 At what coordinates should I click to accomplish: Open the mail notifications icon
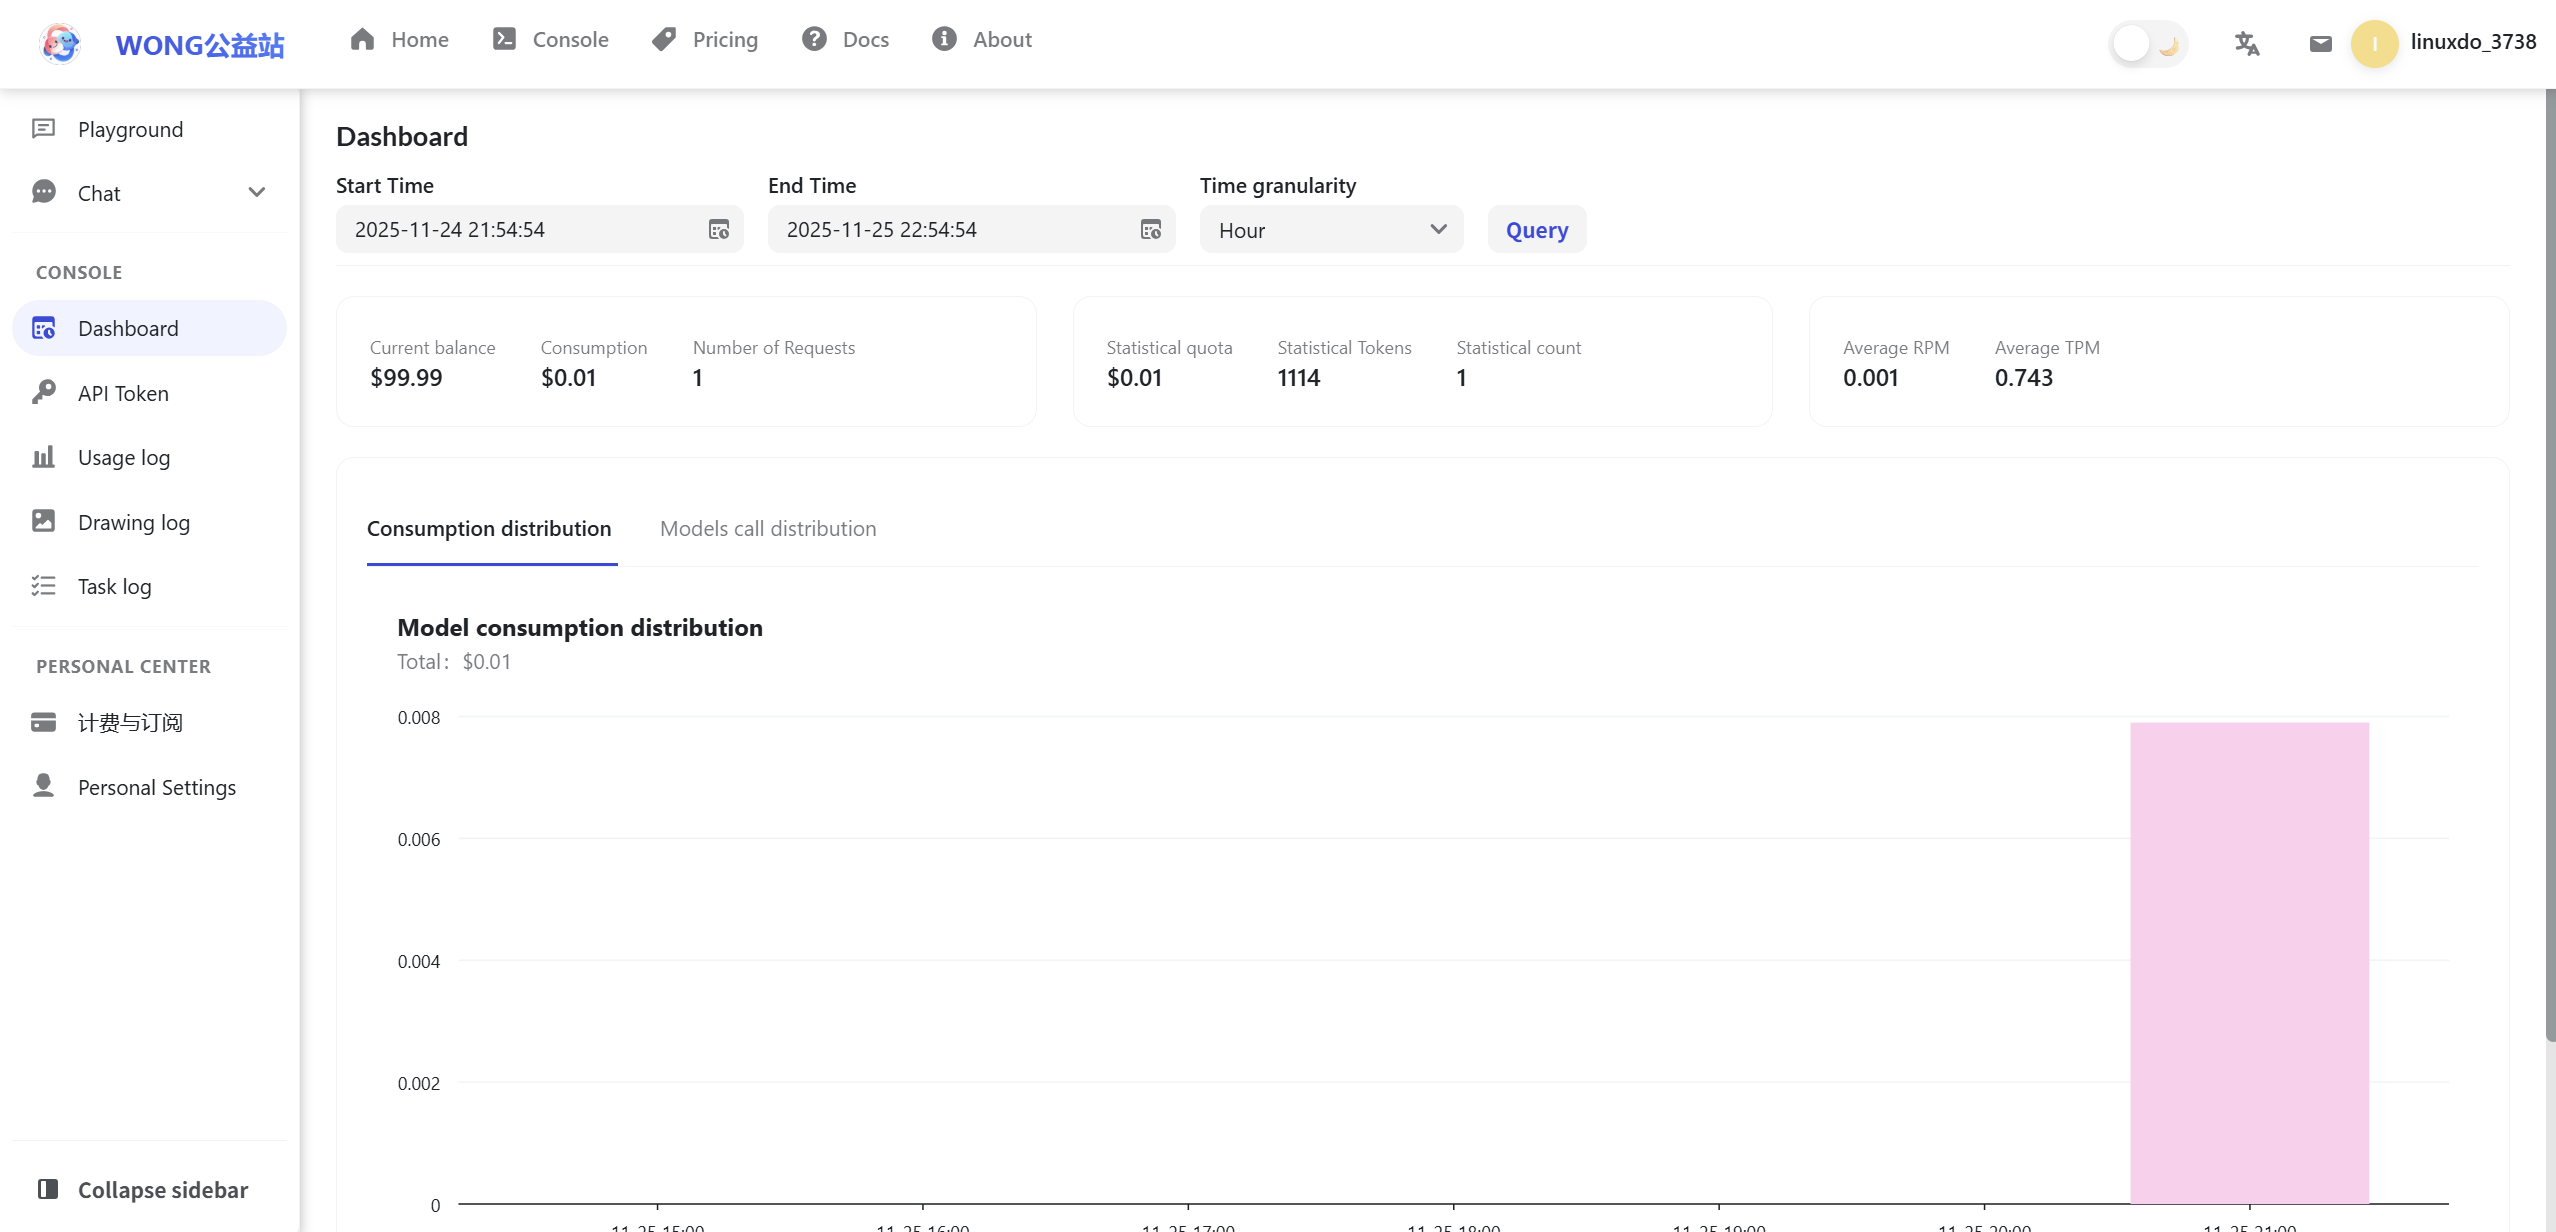pos(2320,43)
